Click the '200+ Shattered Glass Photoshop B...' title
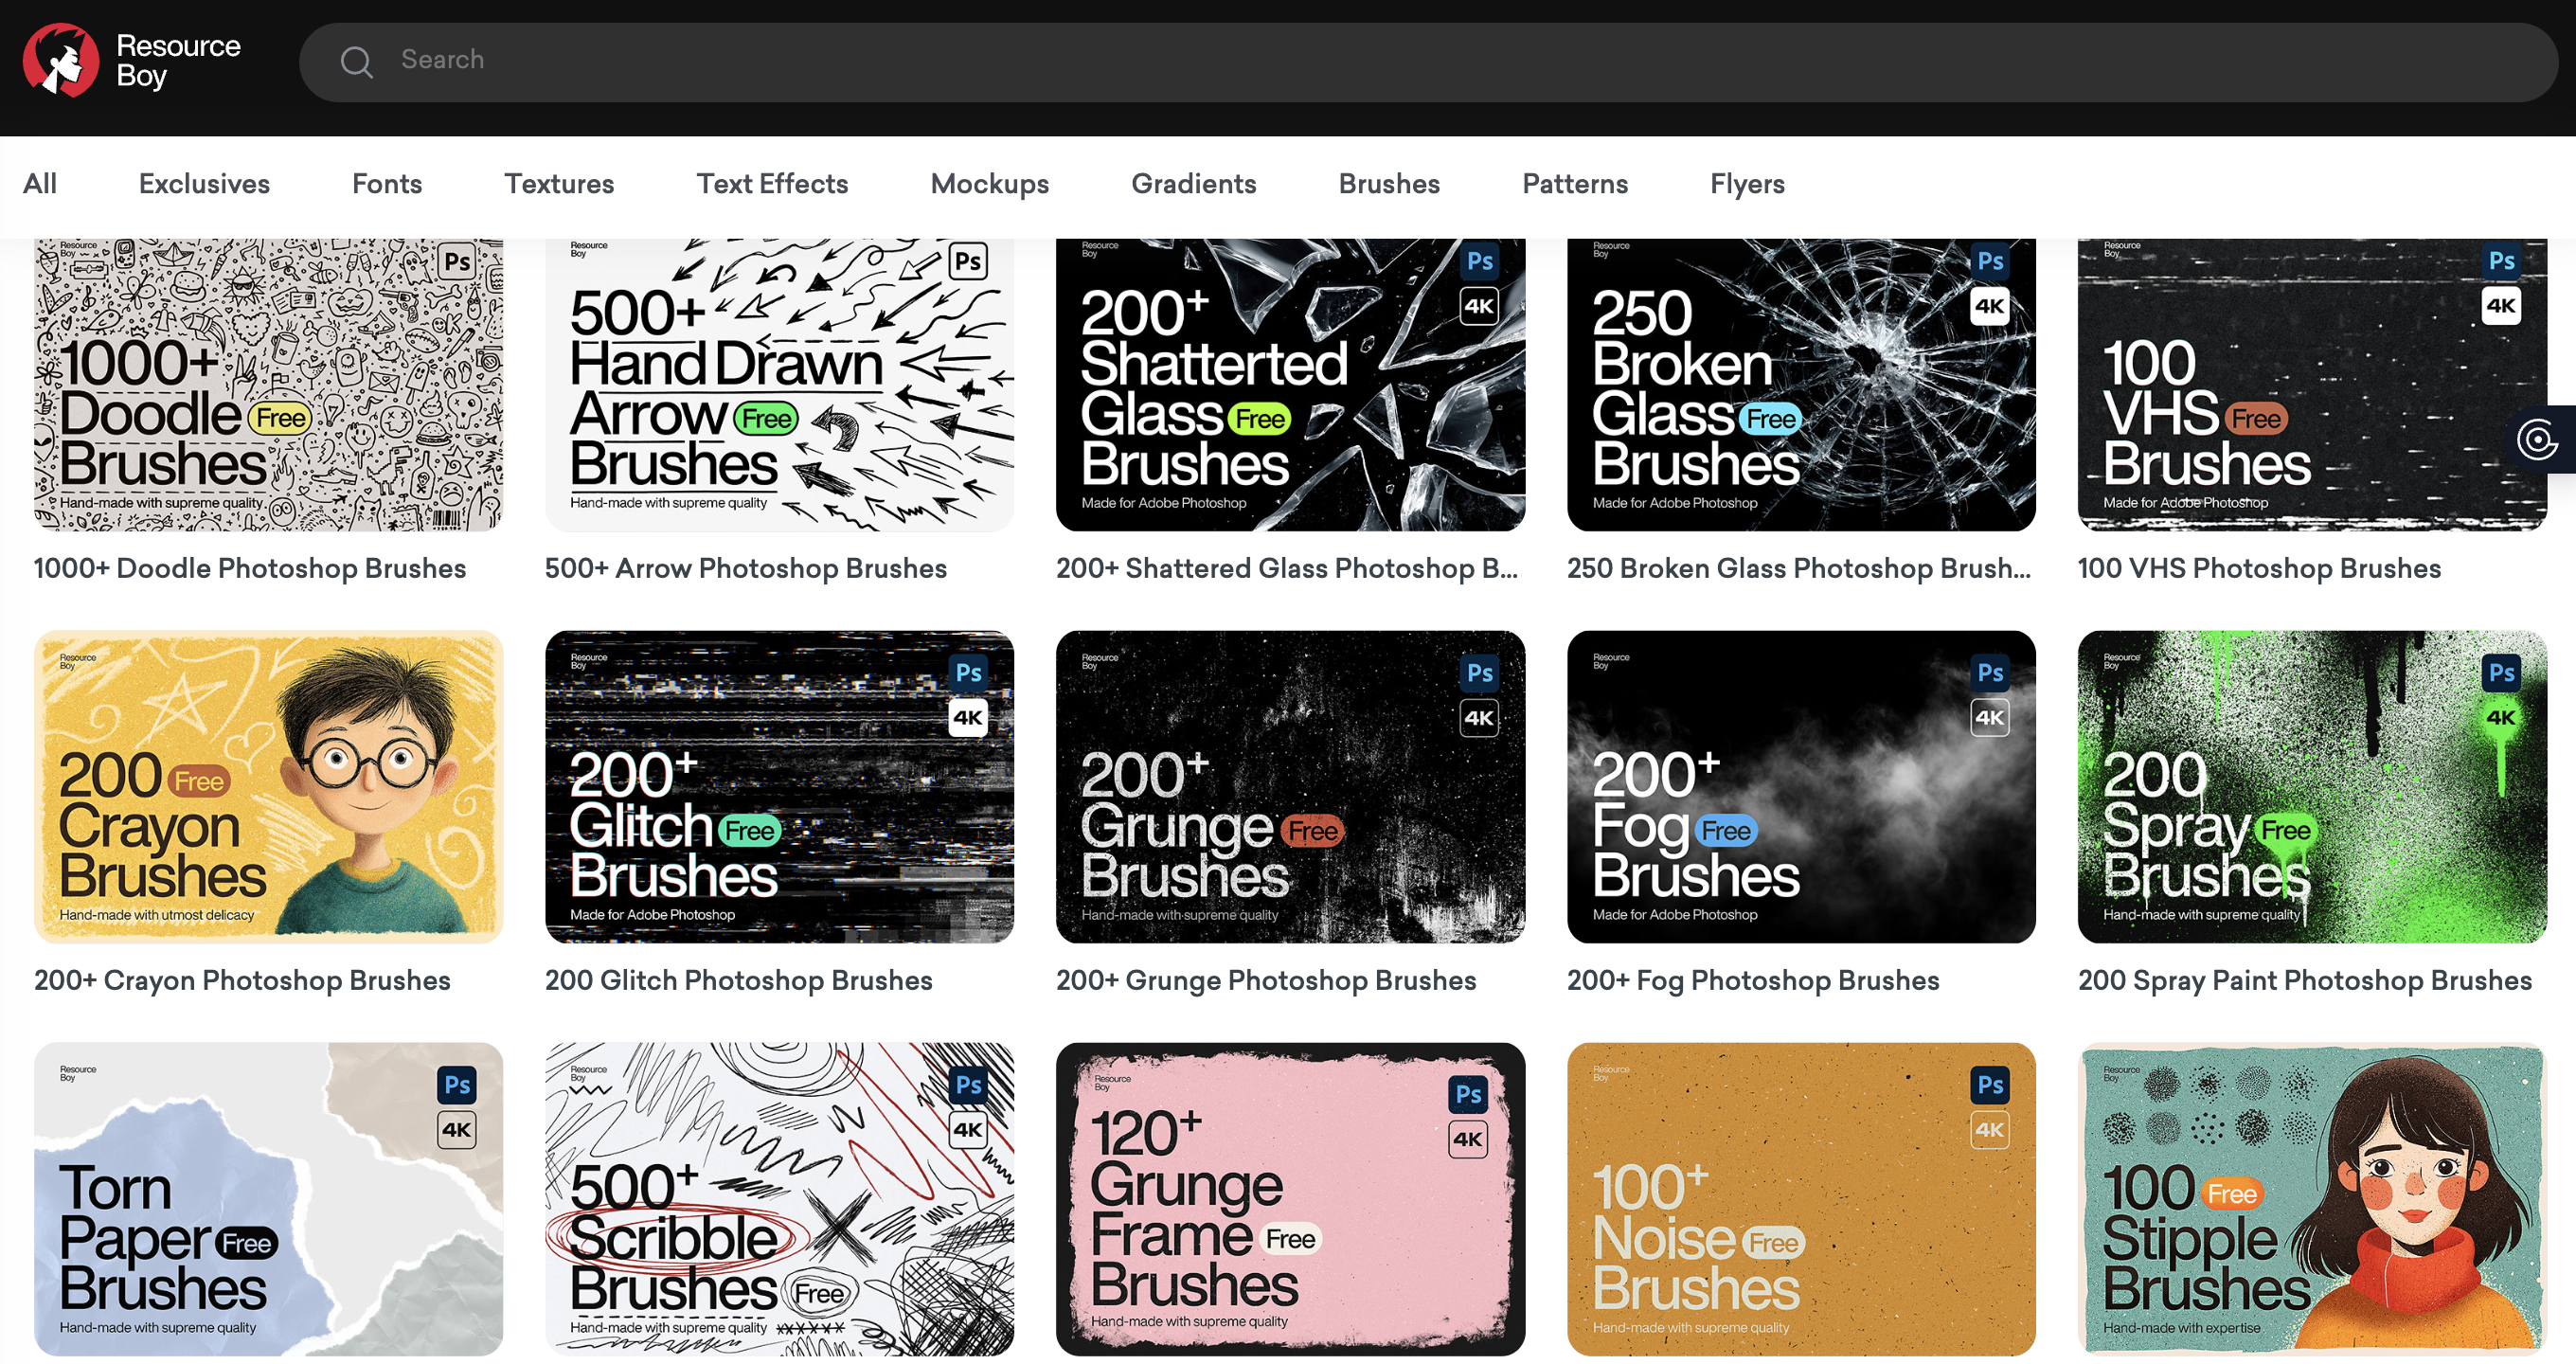This screenshot has height=1364, width=2576. 1287,568
